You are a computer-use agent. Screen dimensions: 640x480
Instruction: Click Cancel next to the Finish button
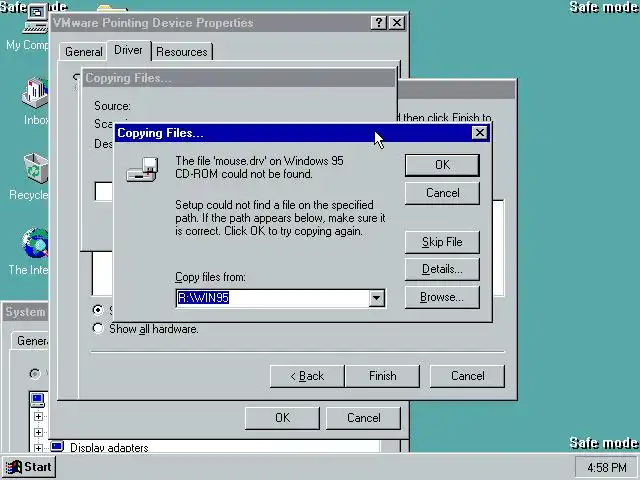467,376
